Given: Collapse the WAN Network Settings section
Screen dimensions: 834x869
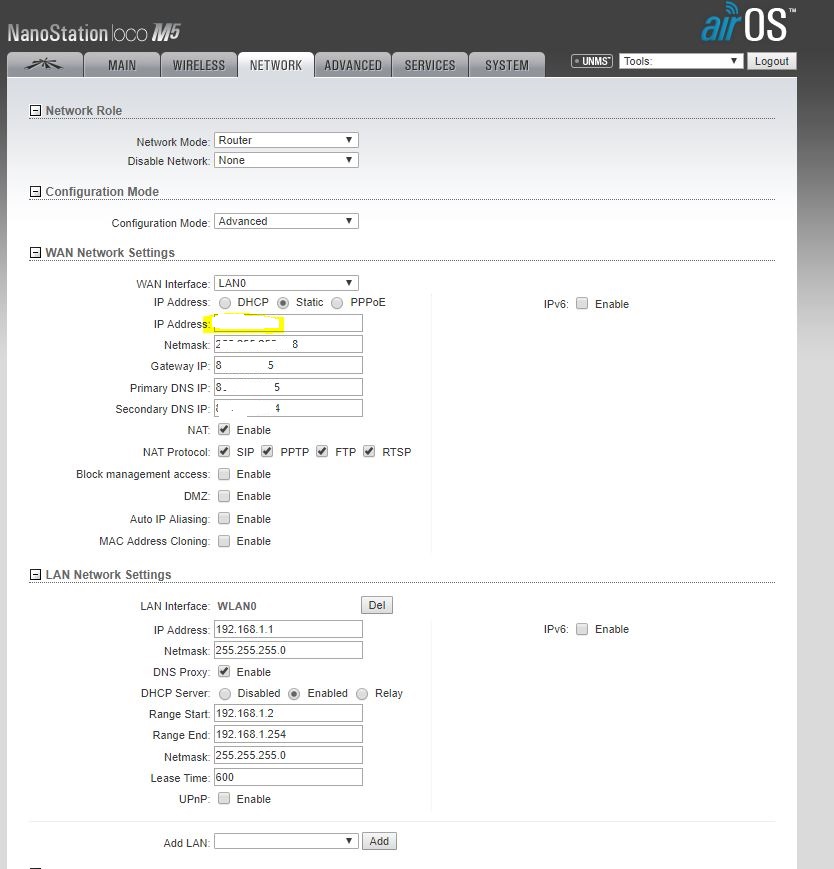Looking at the screenshot, I should coord(35,253).
